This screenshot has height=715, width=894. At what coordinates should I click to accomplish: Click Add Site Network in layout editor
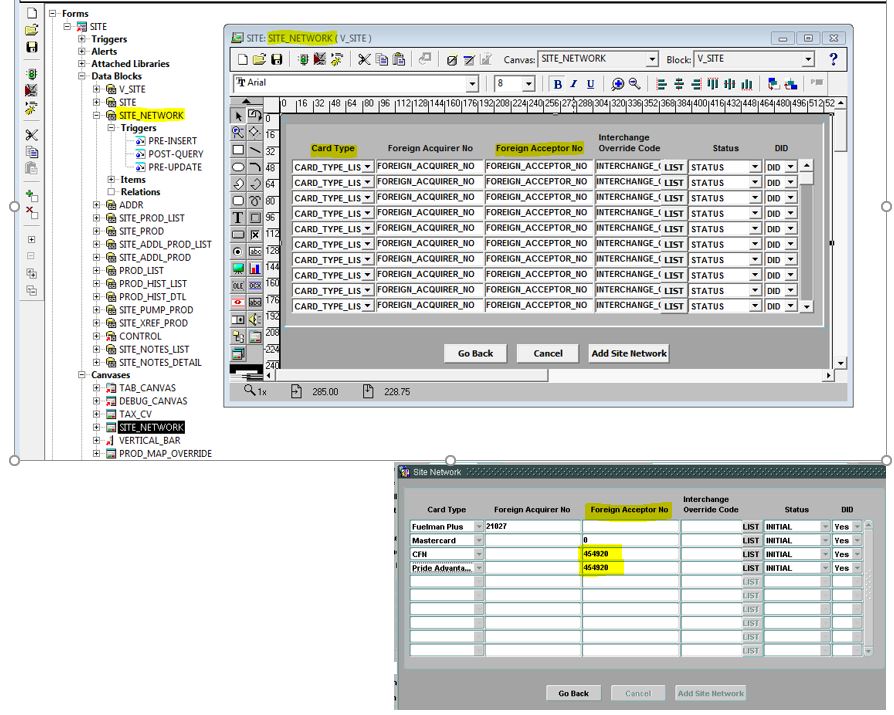point(629,353)
